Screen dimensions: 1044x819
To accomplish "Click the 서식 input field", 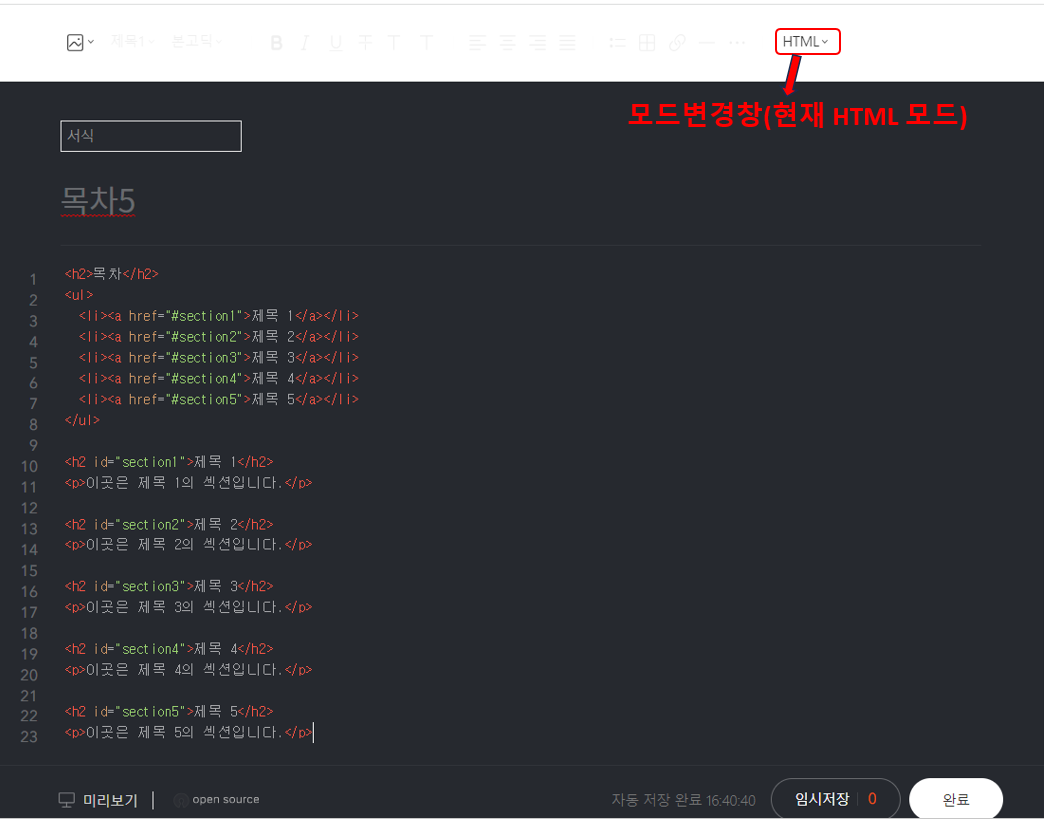I will pyautogui.click(x=150, y=136).
